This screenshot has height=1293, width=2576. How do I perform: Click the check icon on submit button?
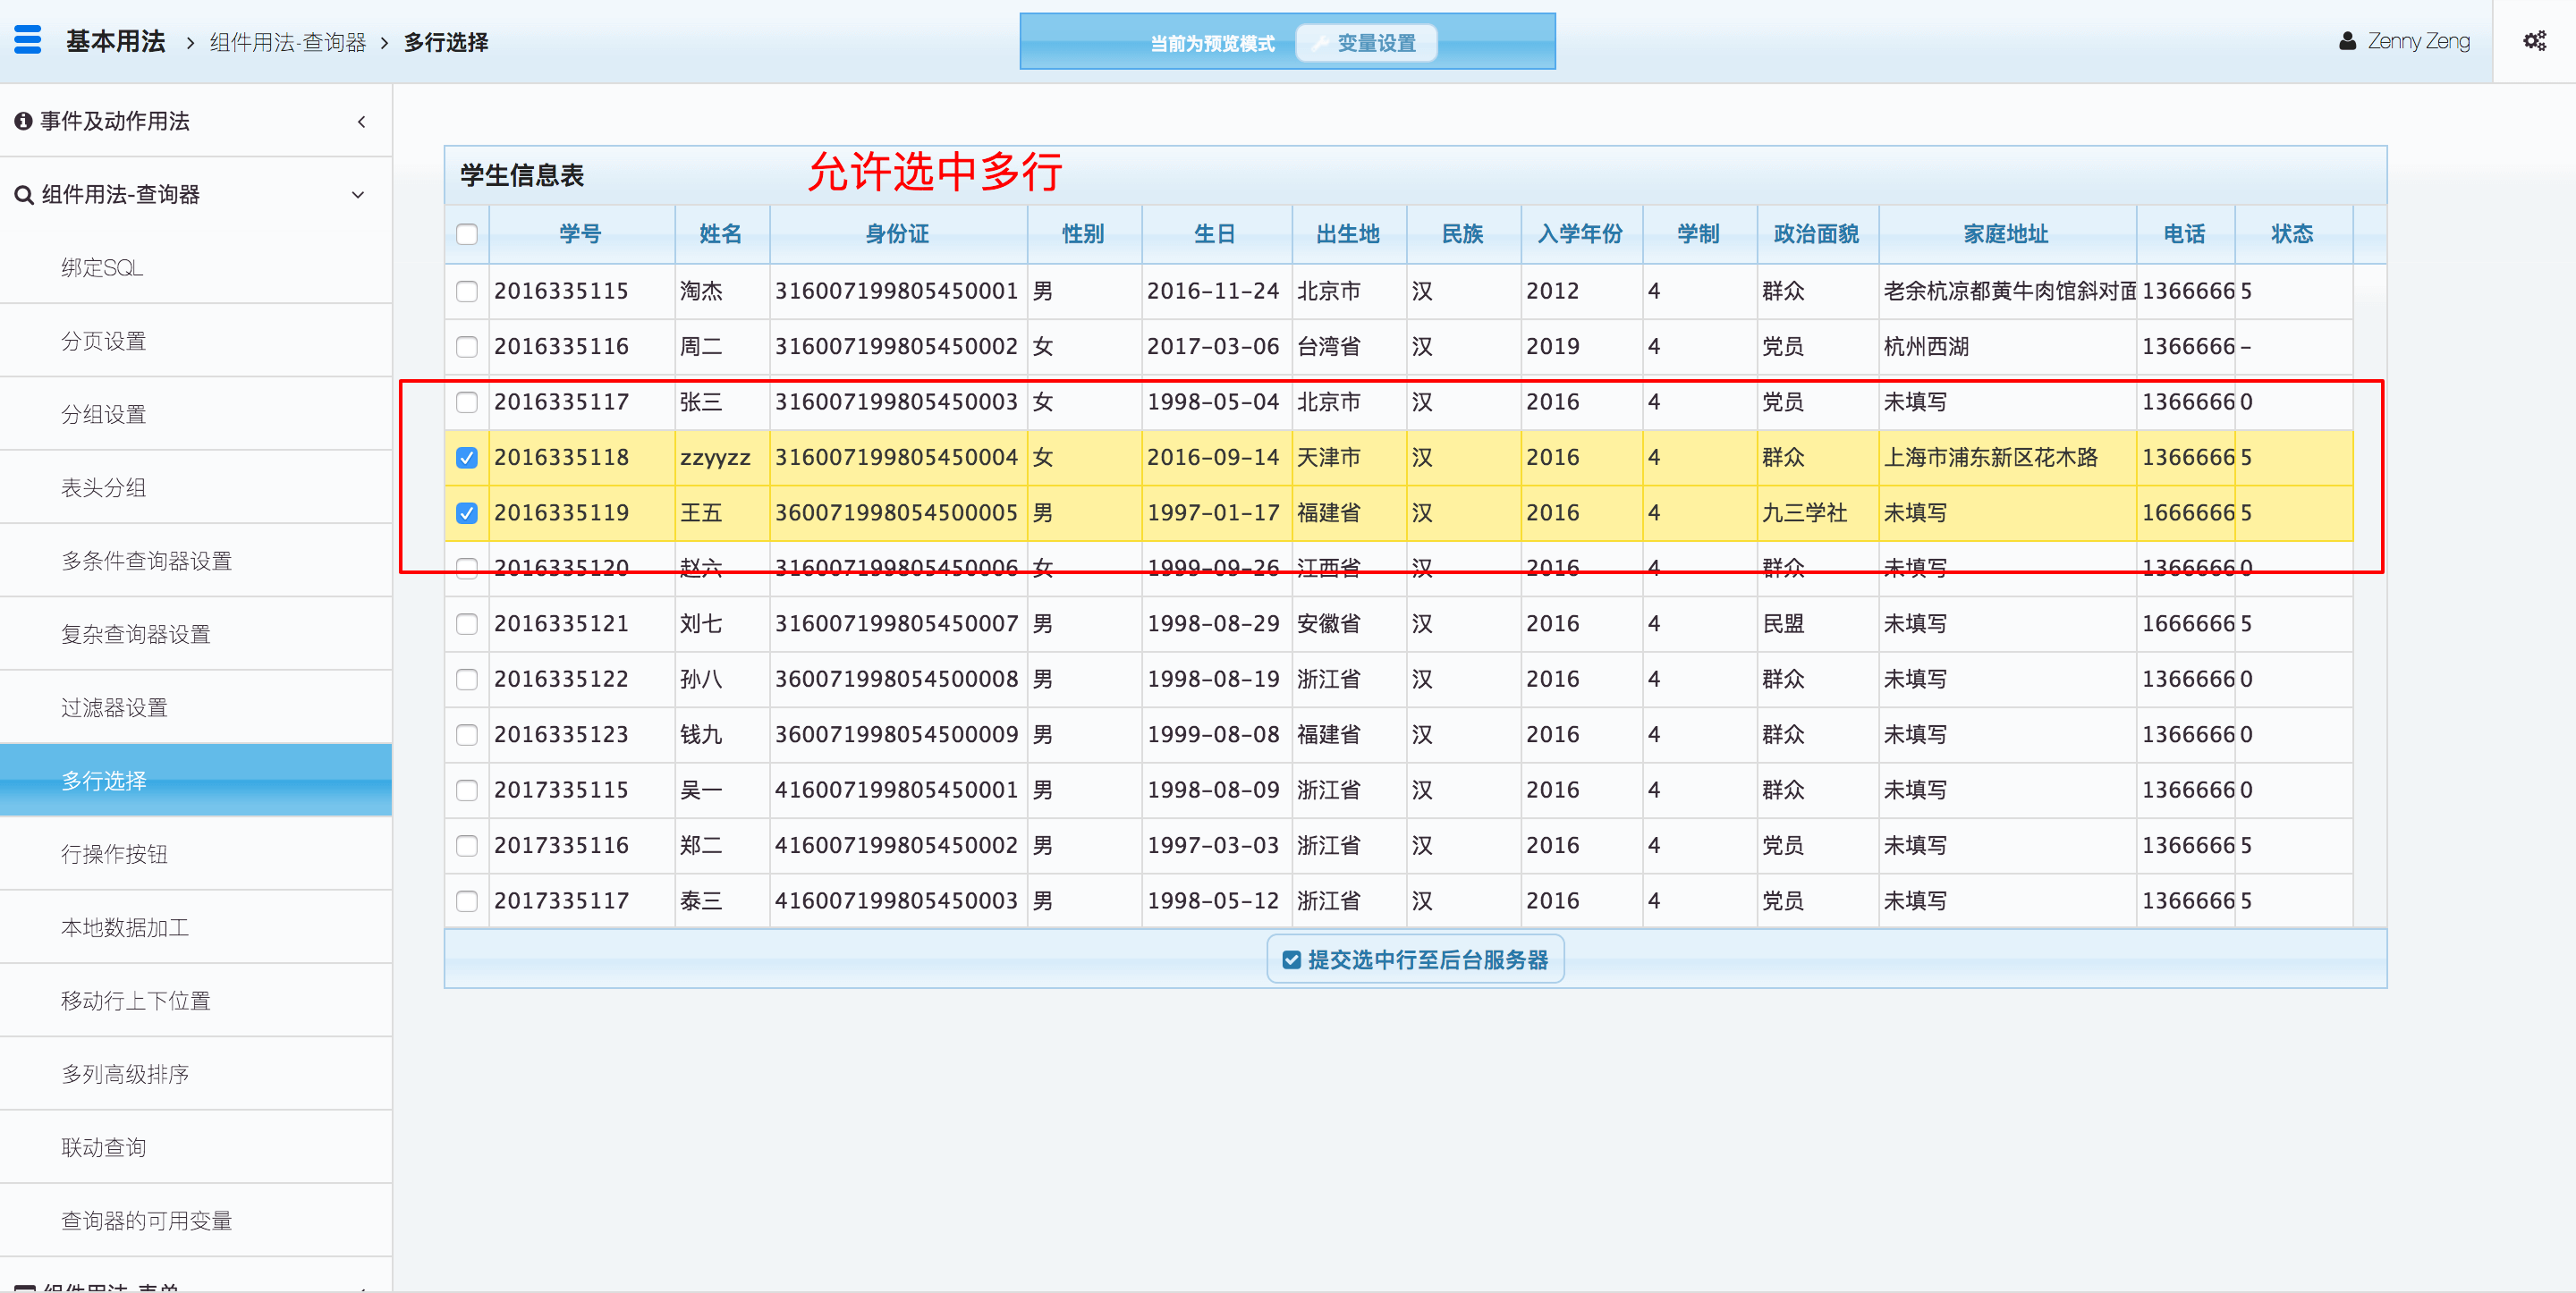pos(1291,960)
